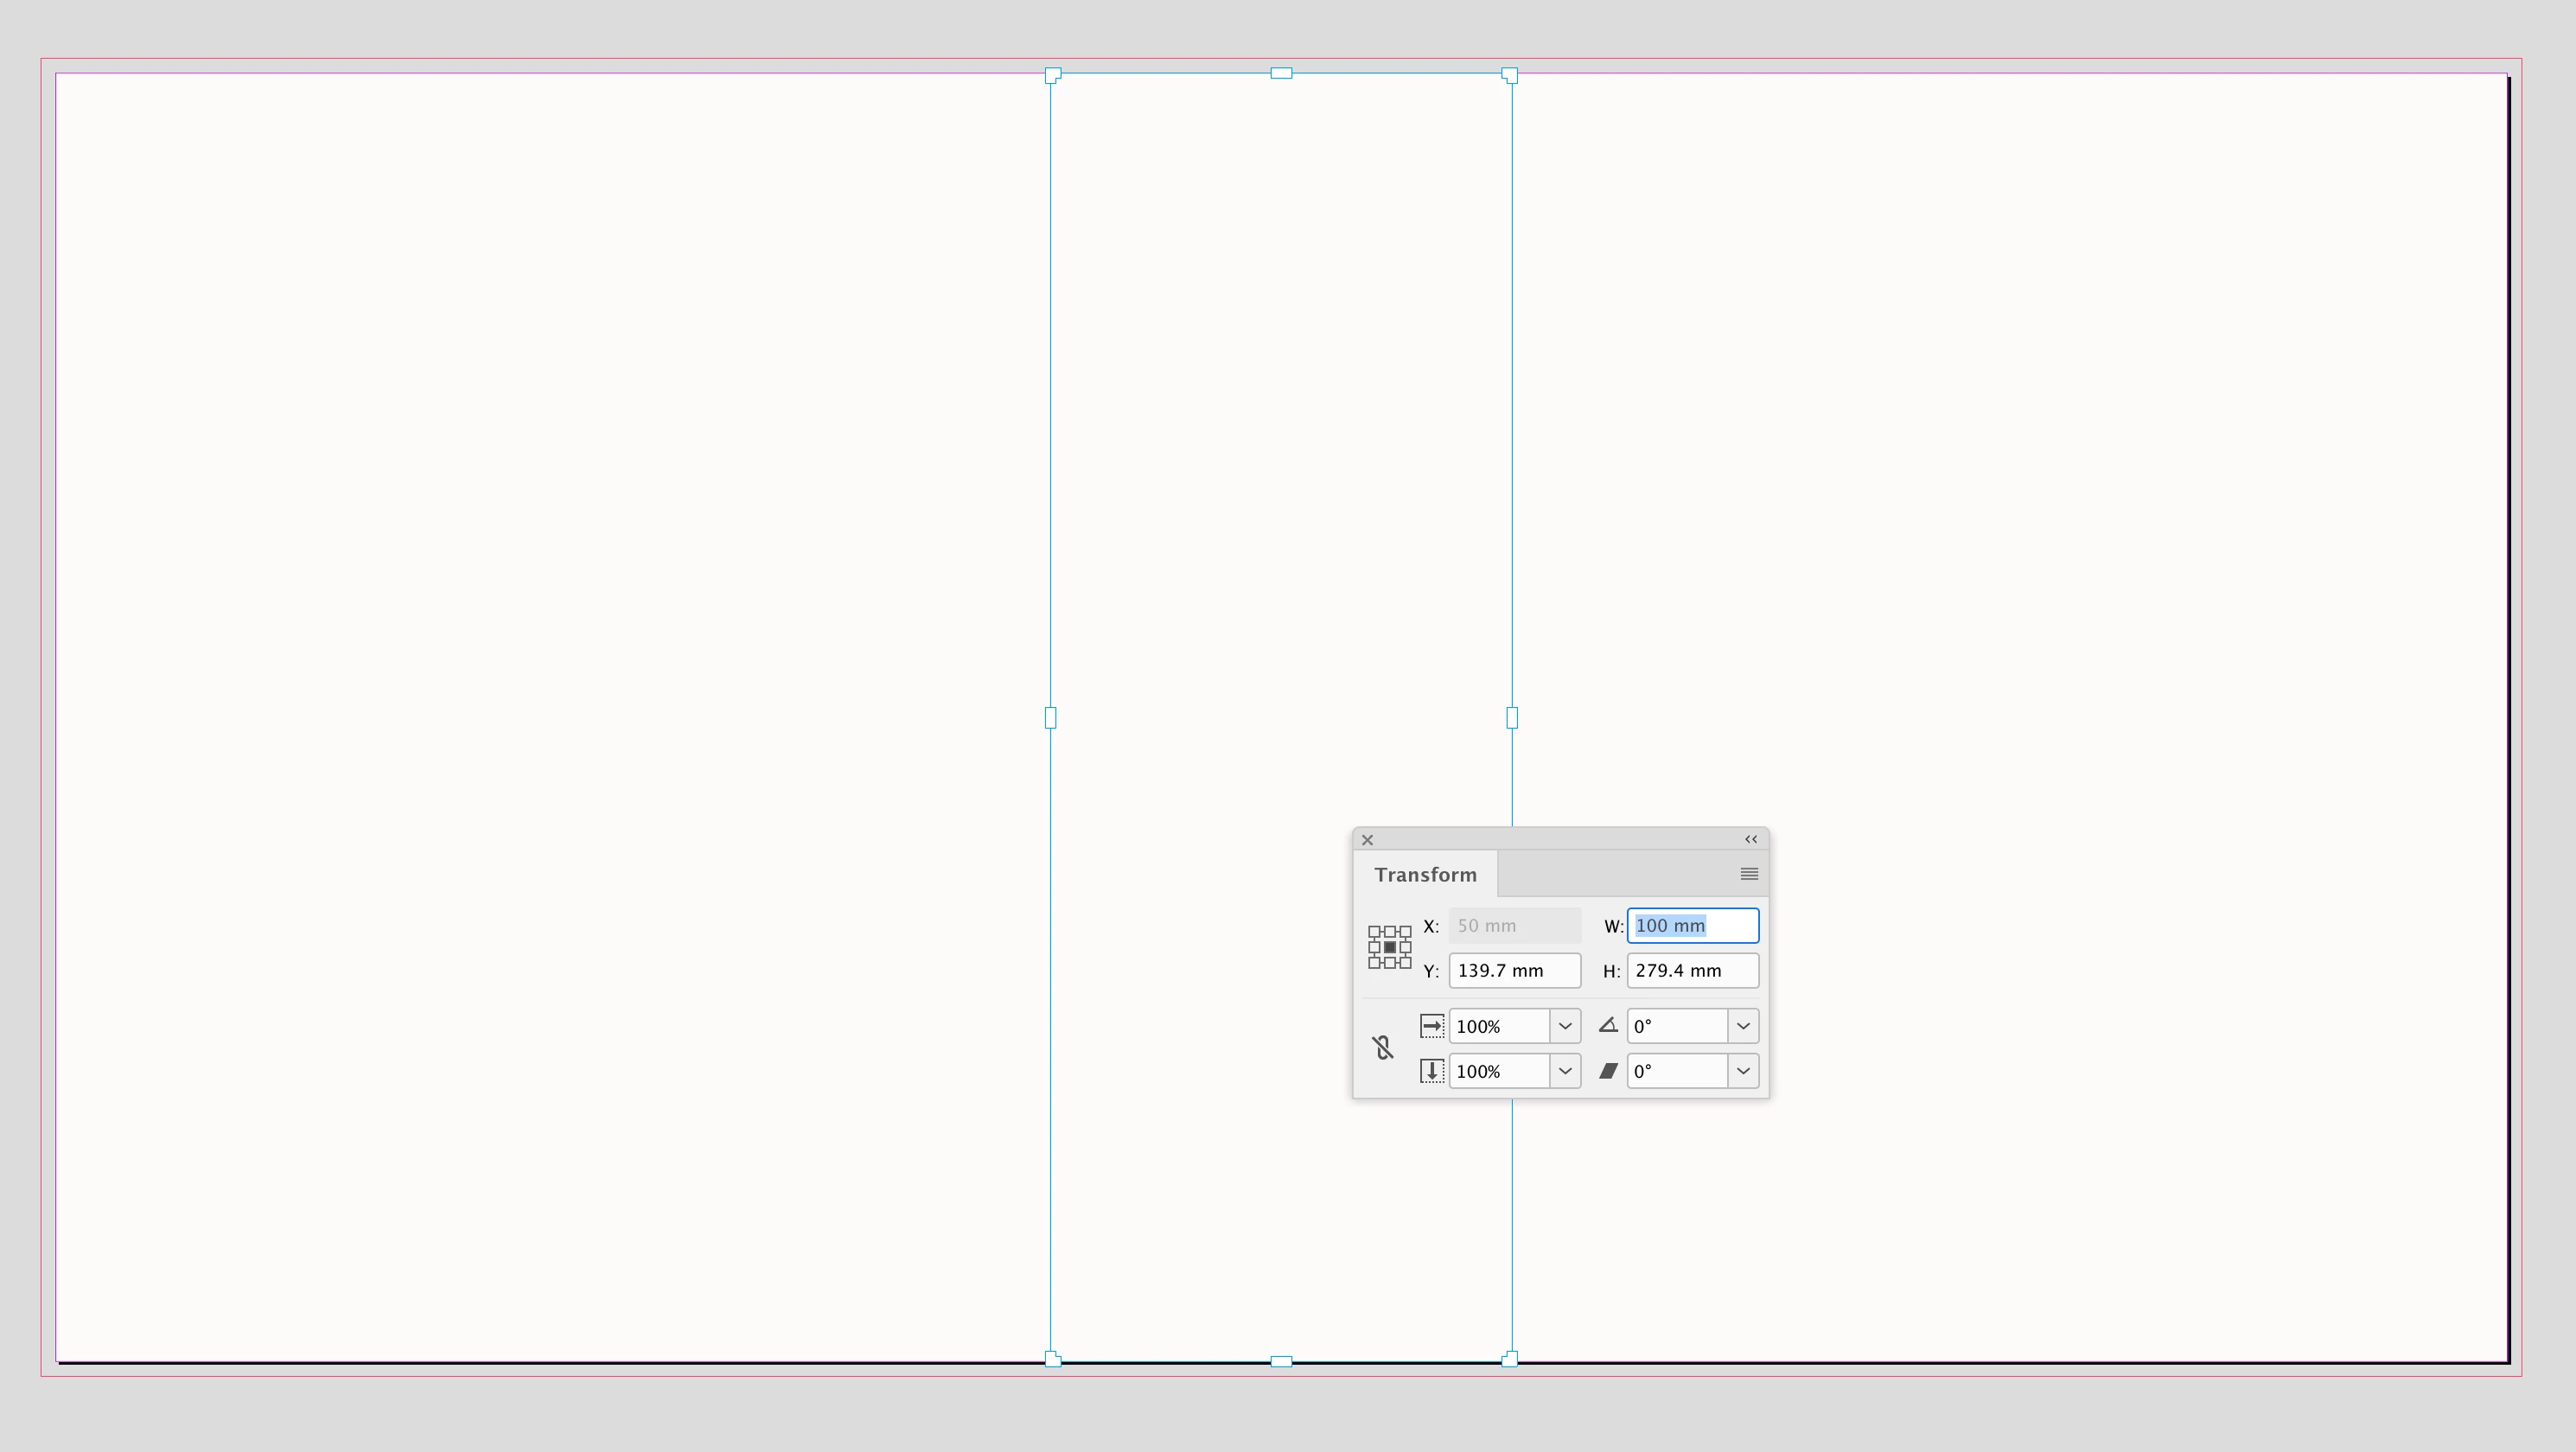Collapse the Transform panel with double-arrow icon
The width and height of the screenshot is (2576, 1452).
click(x=1751, y=839)
